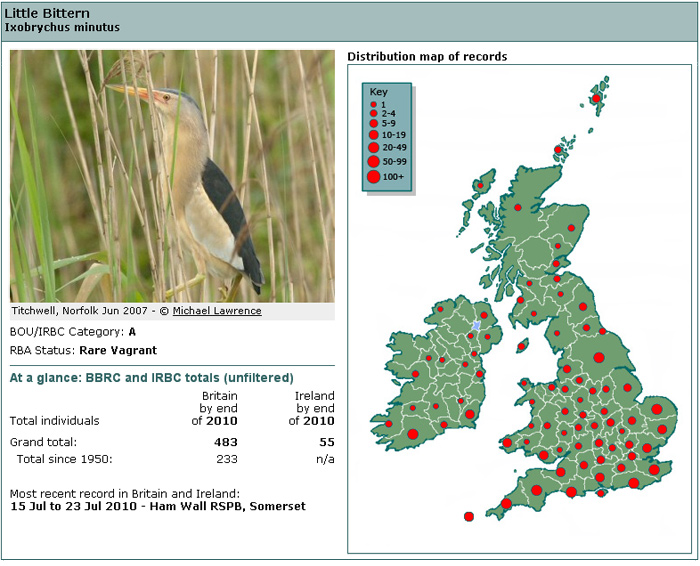Image resolution: width=700 pixels, height=566 pixels.
Task: Click the 'At a glance' section heading
Action: (x=152, y=378)
